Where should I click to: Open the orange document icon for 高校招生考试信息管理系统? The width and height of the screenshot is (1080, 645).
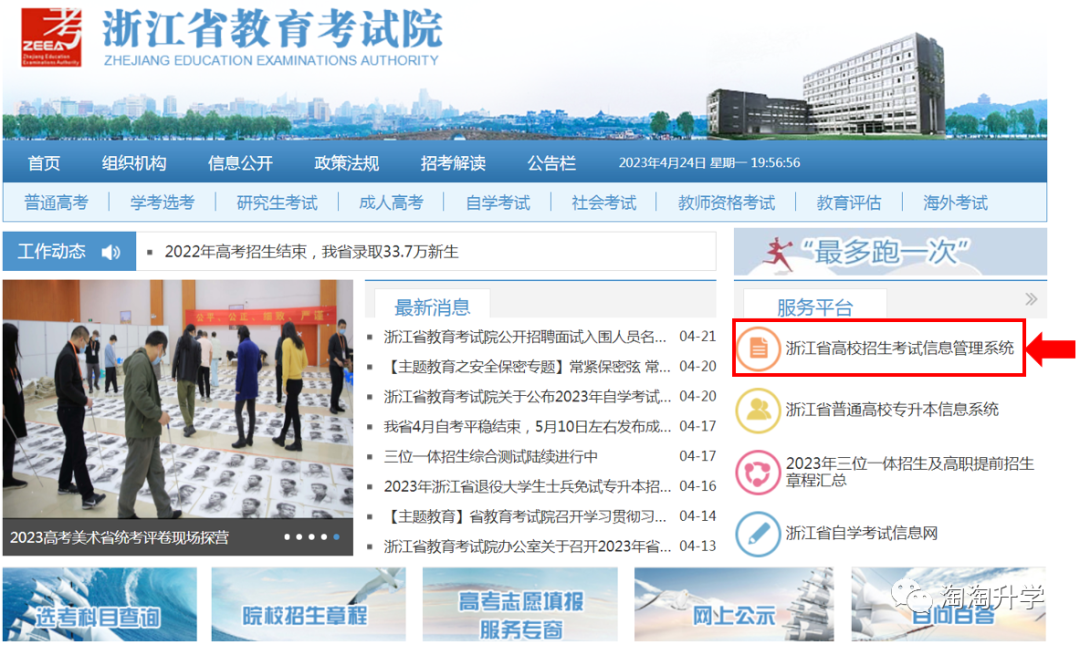point(758,348)
